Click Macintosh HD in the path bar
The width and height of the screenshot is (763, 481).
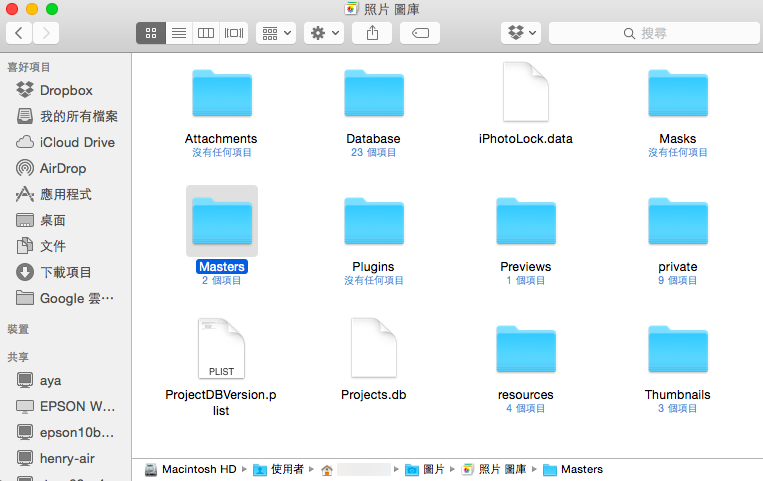tap(191, 469)
